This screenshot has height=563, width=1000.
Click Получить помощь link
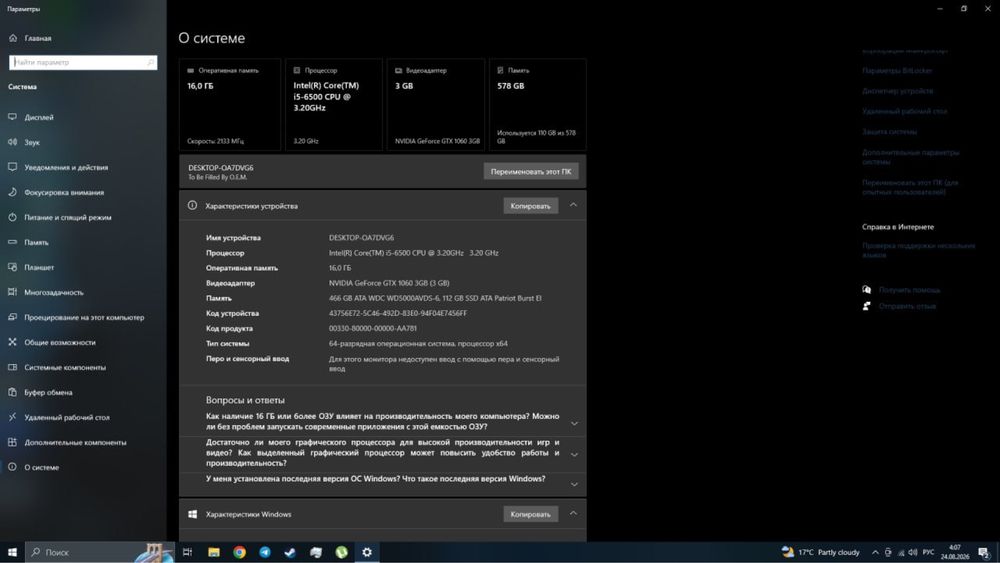pyautogui.click(x=909, y=290)
